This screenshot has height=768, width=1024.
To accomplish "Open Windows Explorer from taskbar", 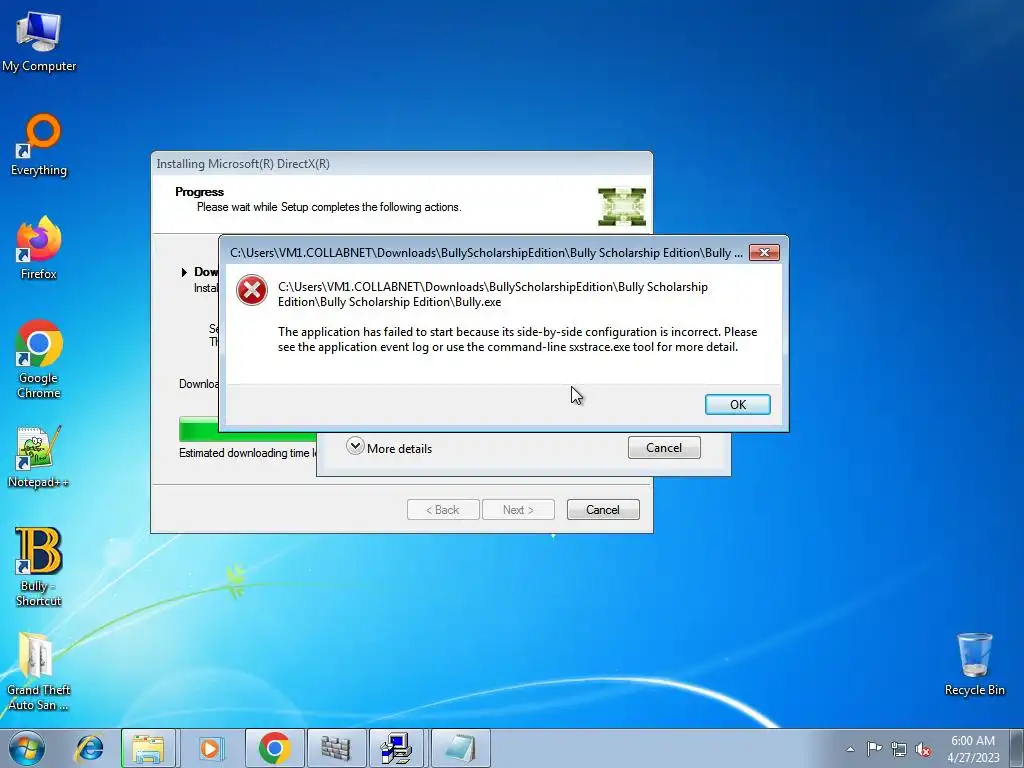I will (x=148, y=748).
